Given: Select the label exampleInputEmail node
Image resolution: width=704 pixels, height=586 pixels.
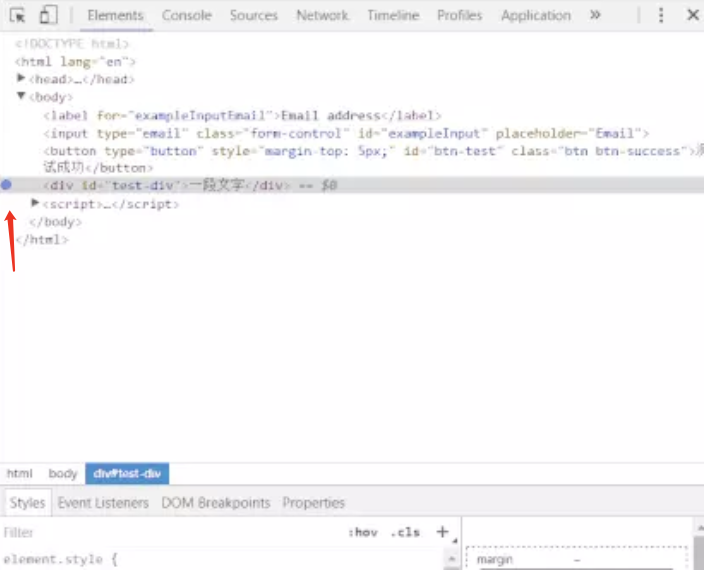Looking at the screenshot, I should [242, 115].
